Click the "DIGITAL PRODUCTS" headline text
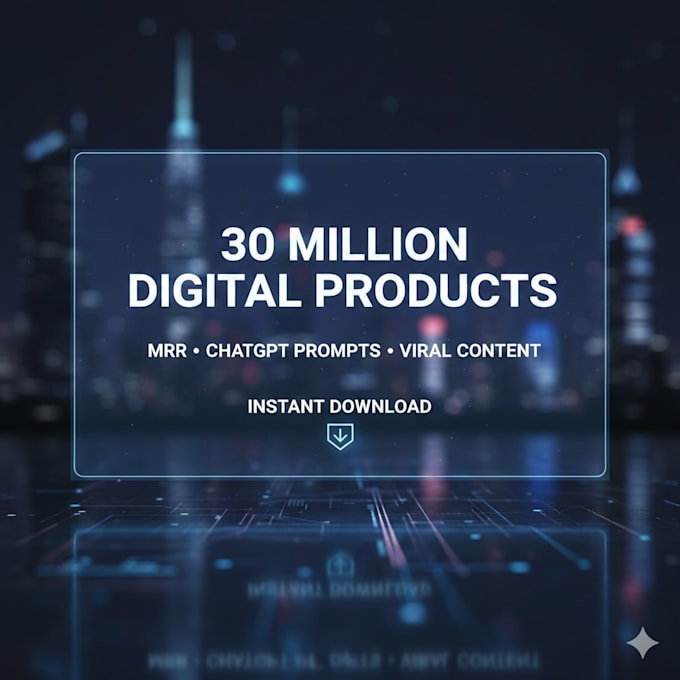The height and width of the screenshot is (680, 680). 343,290
